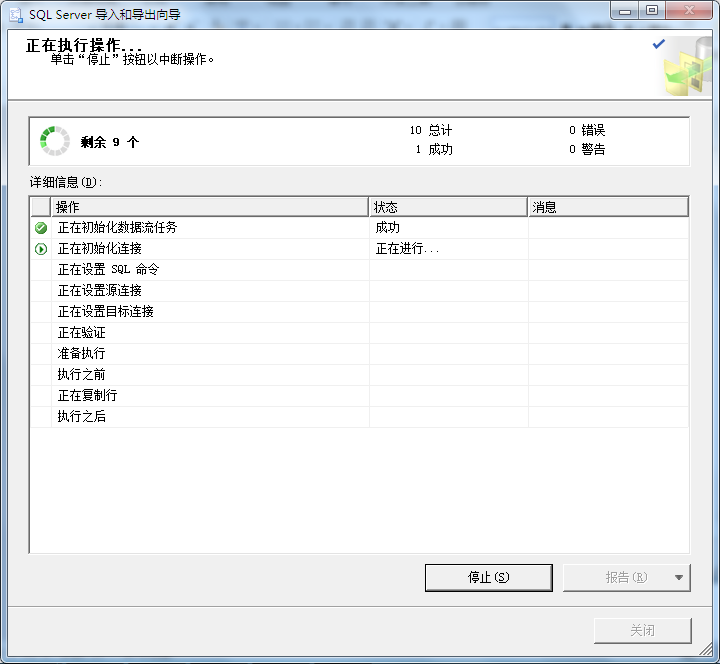Click the 停止(S) stop button

point(489,577)
